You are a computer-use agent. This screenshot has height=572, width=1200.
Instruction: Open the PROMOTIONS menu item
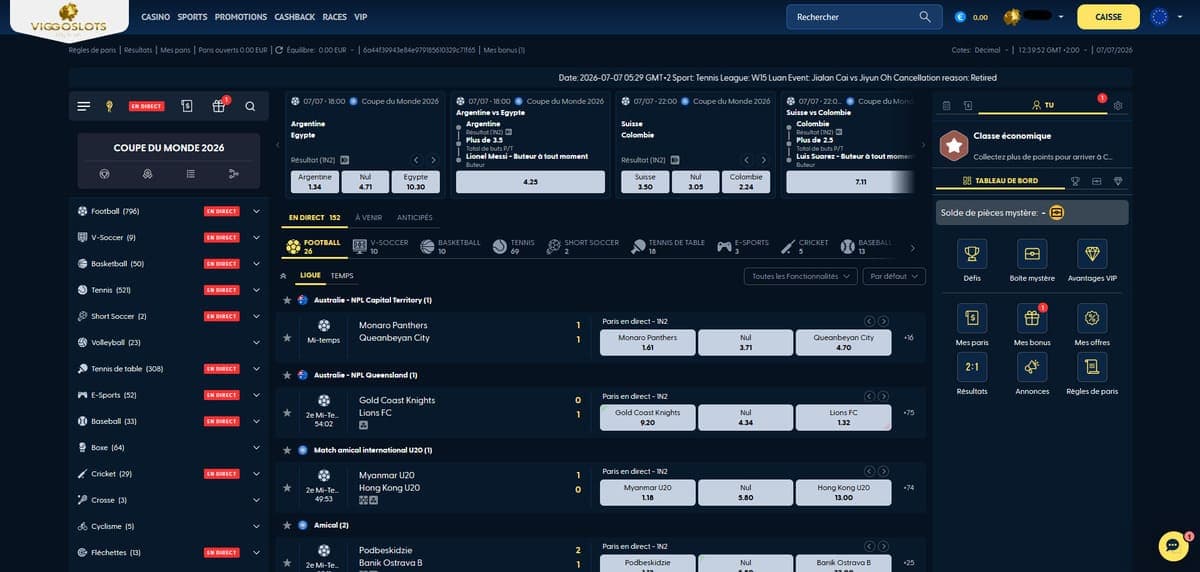click(x=241, y=17)
